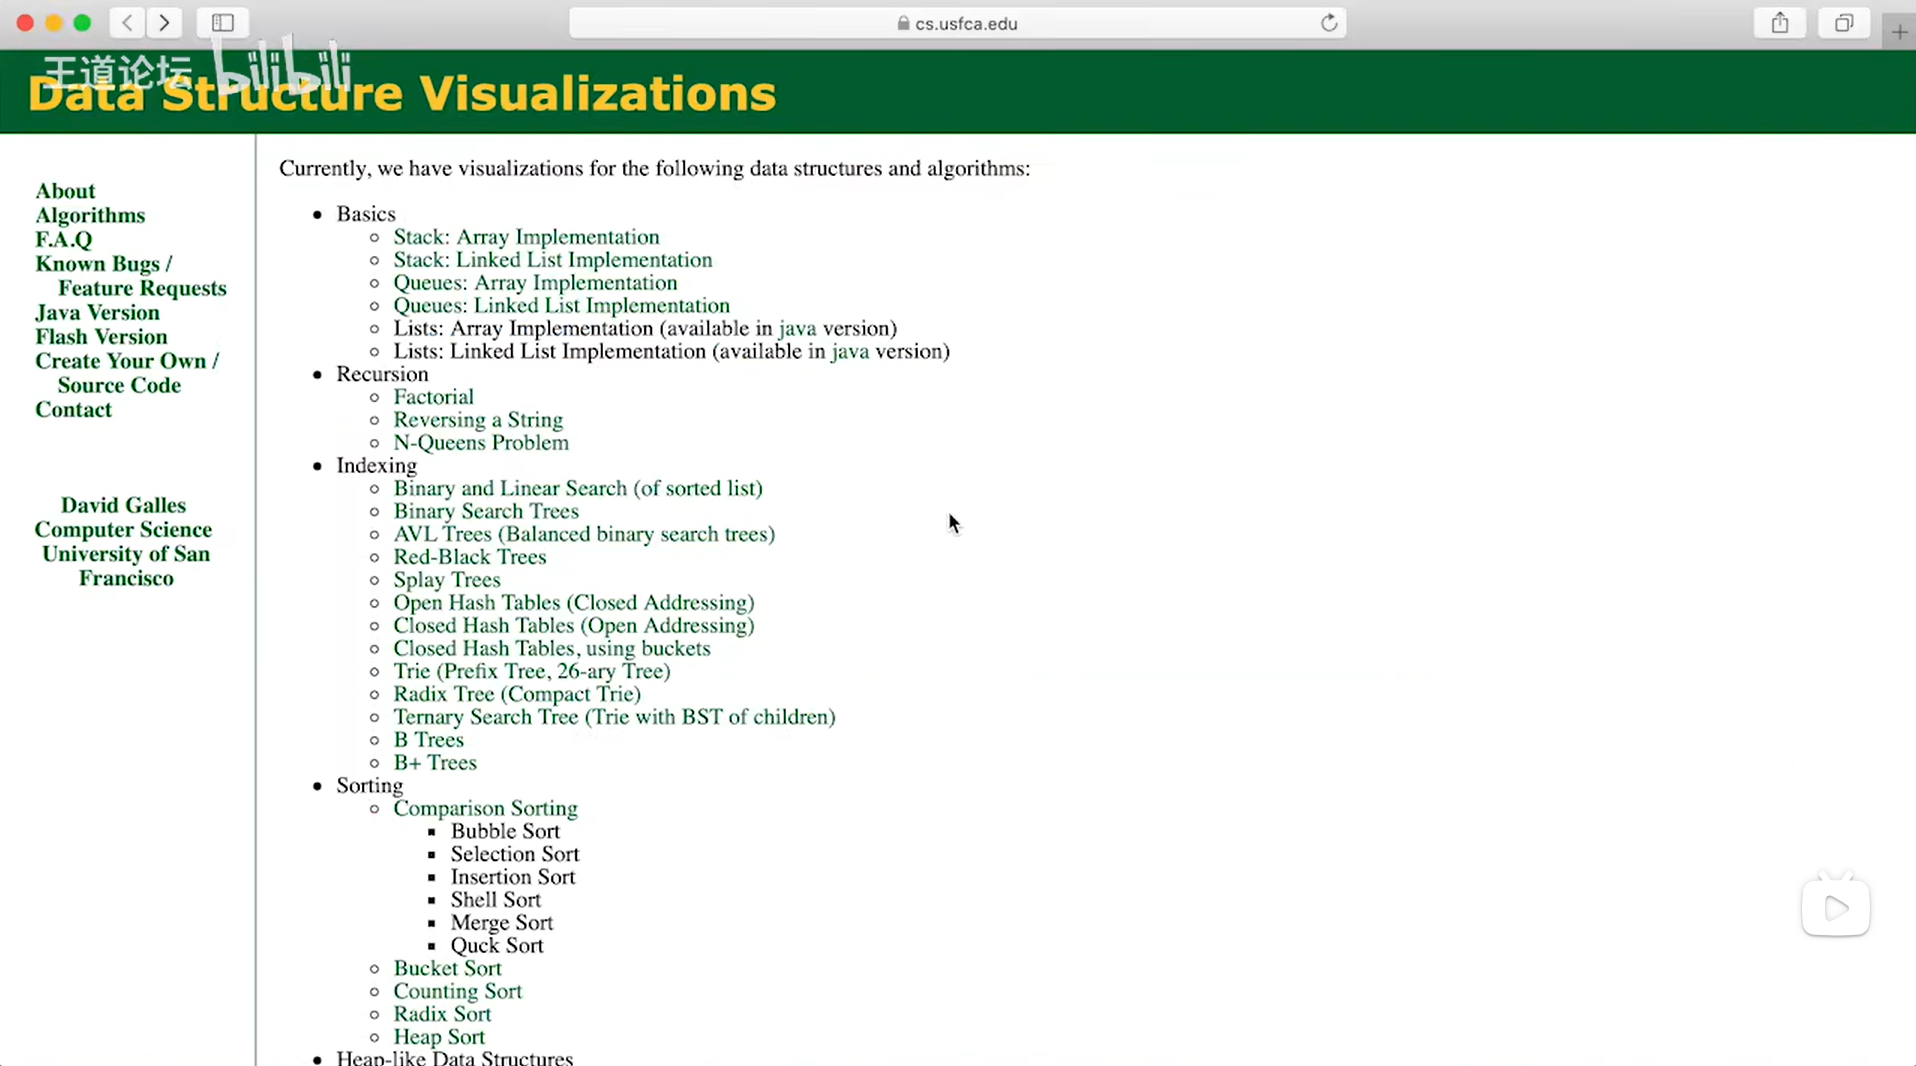Open the Counting Sort link
Image resolution: width=1916 pixels, height=1066 pixels.
pyautogui.click(x=457, y=993)
